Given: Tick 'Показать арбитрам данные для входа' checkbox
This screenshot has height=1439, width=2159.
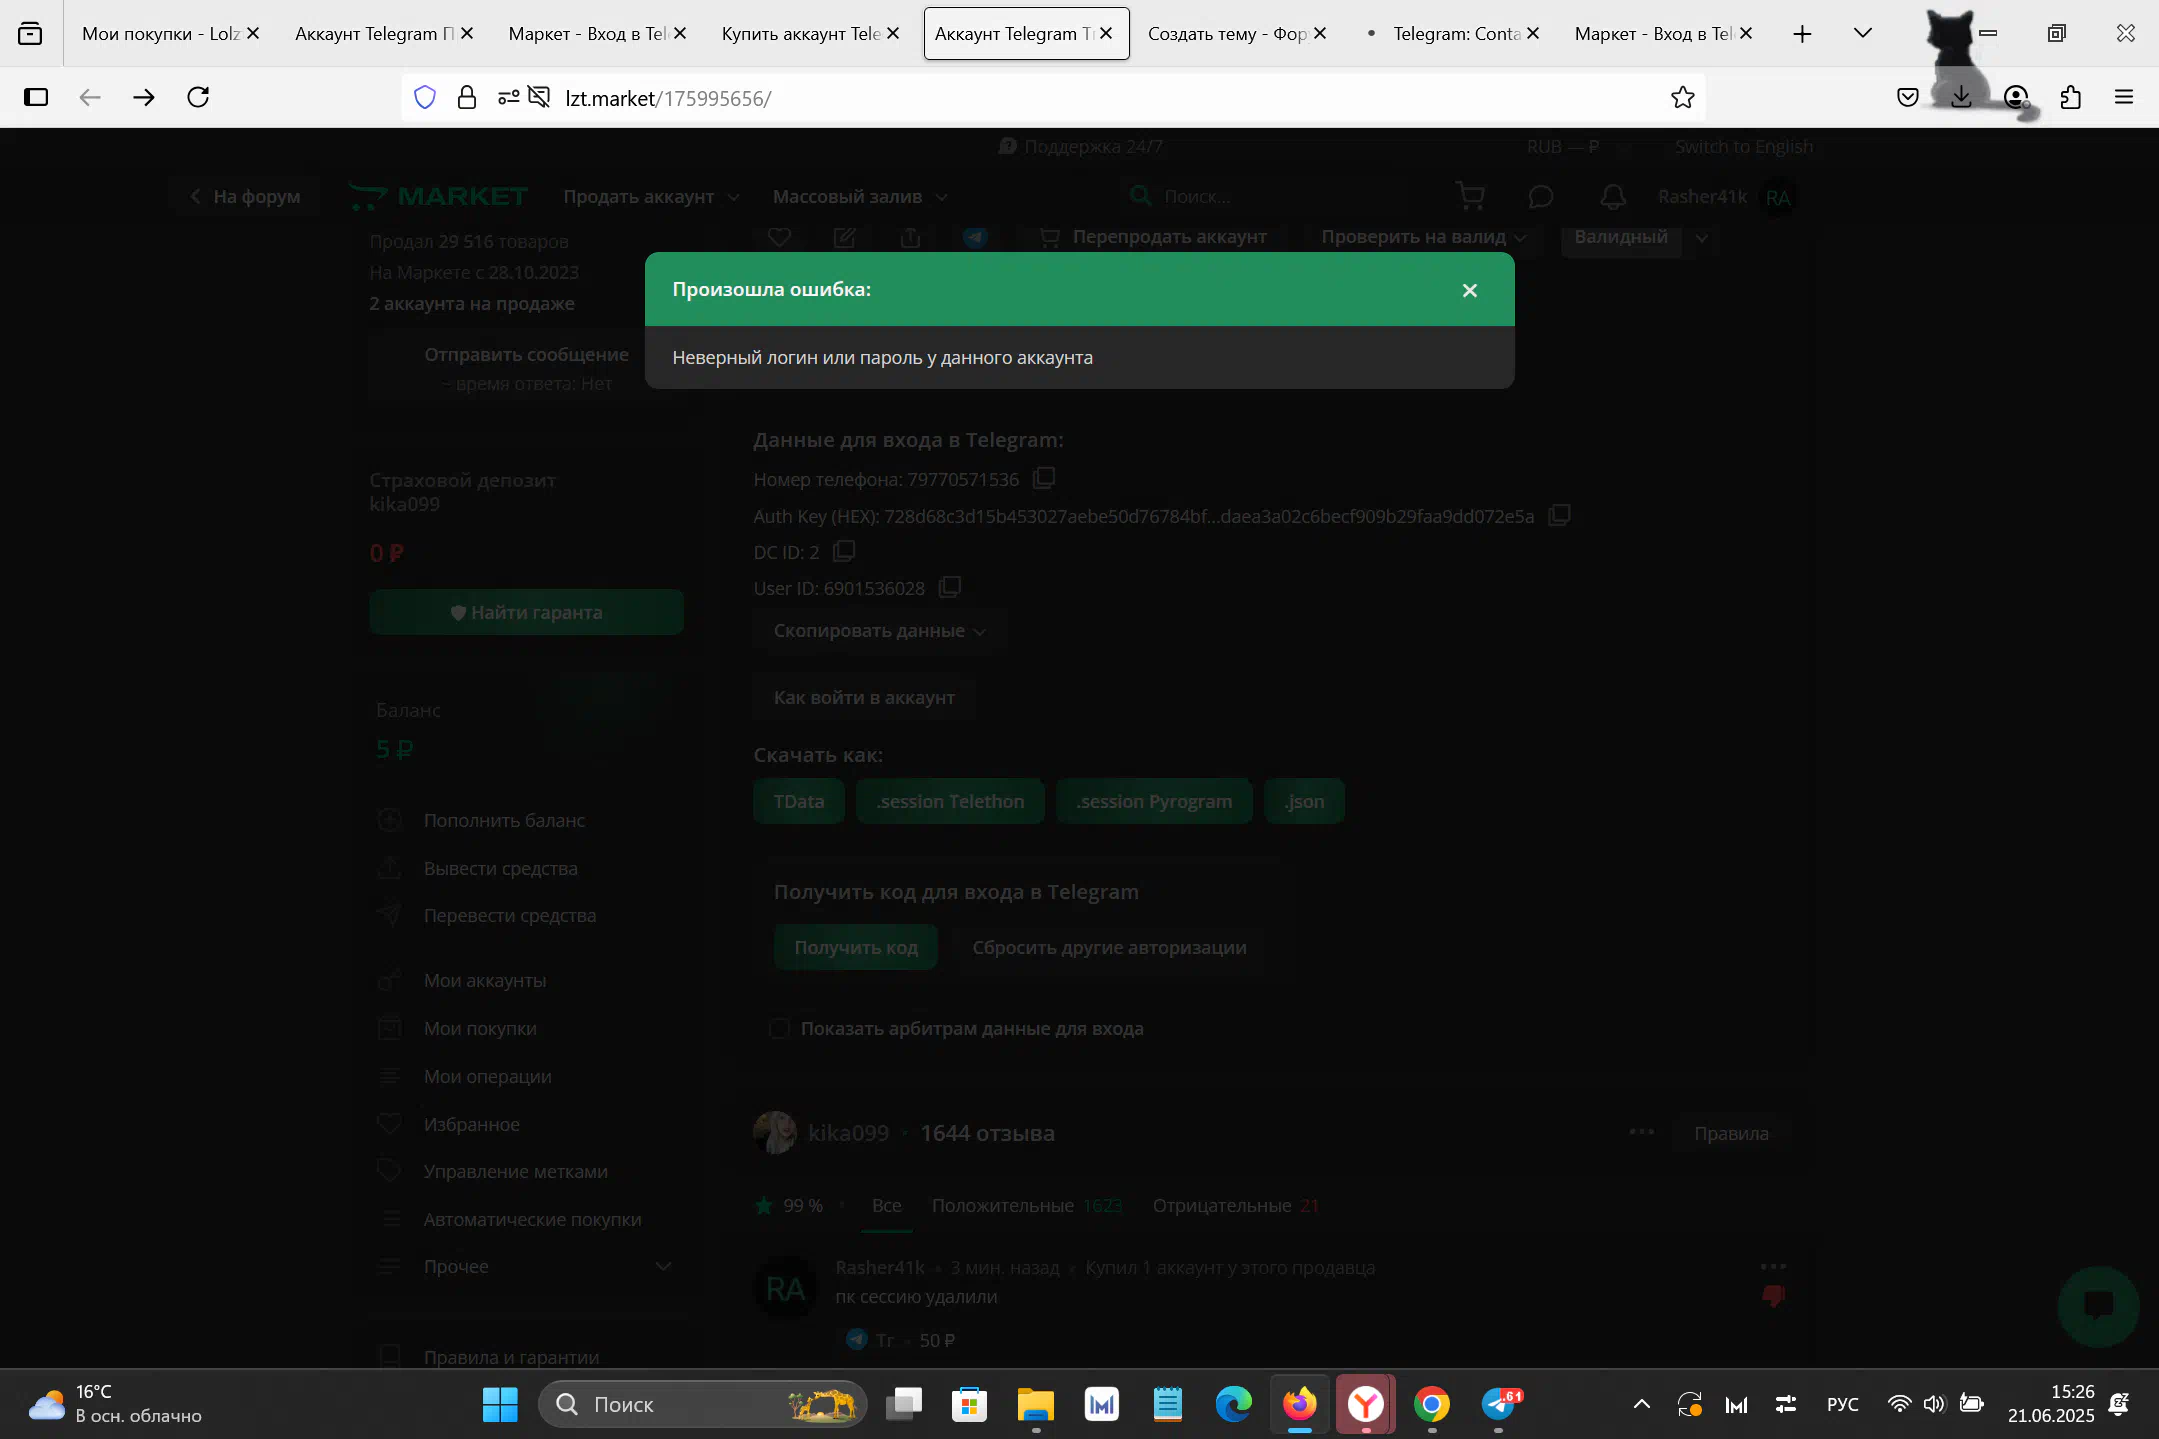Looking at the screenshot, I should tap(780, 1029).
